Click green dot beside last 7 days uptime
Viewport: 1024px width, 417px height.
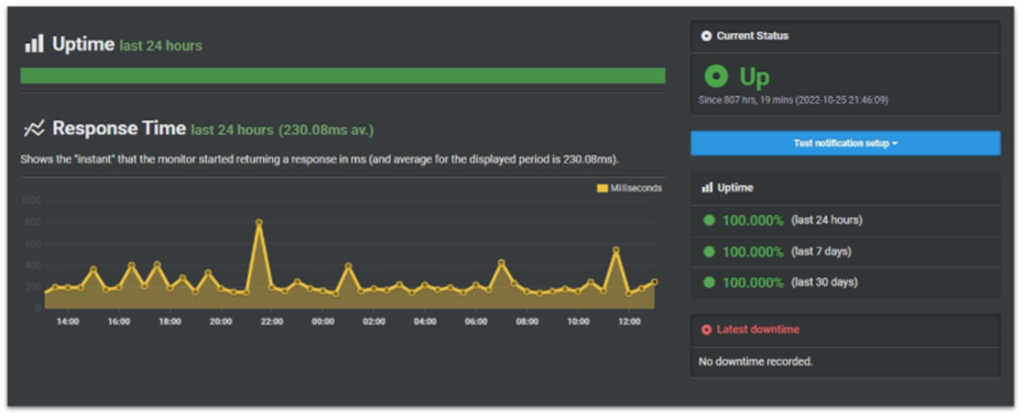(x=709, y=251)
